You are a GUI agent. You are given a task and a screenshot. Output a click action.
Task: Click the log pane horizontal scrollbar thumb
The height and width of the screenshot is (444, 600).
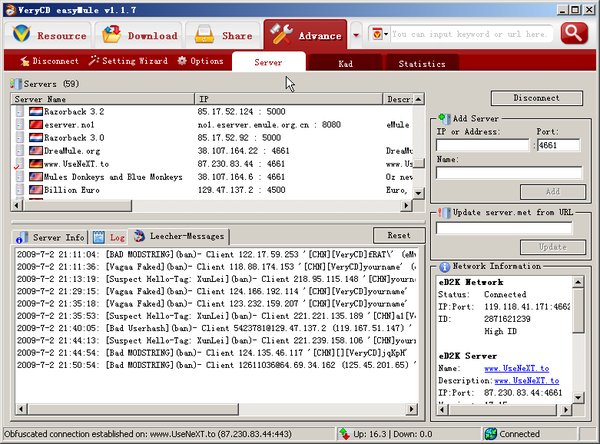[x=133, y=409]
